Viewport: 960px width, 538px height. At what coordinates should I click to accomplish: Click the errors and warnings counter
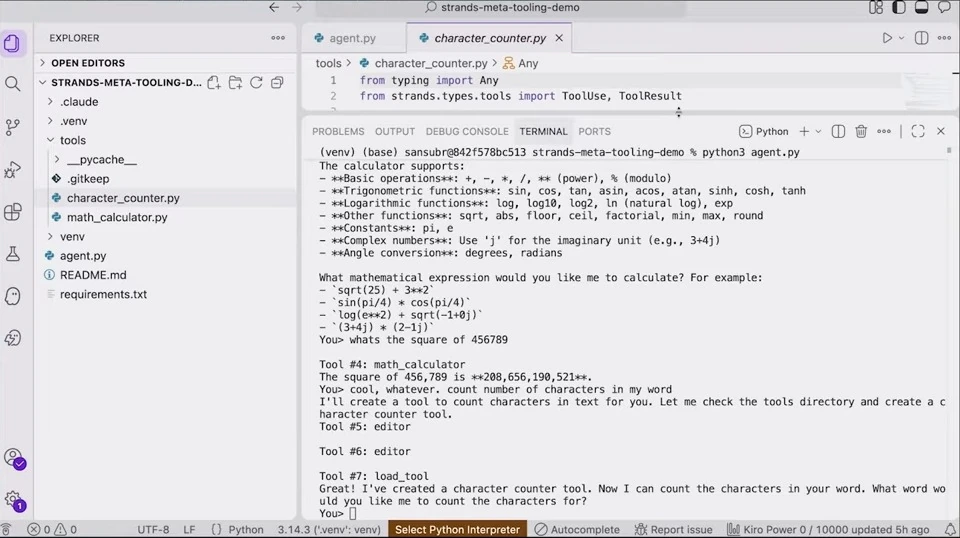[x=53, y=529]
